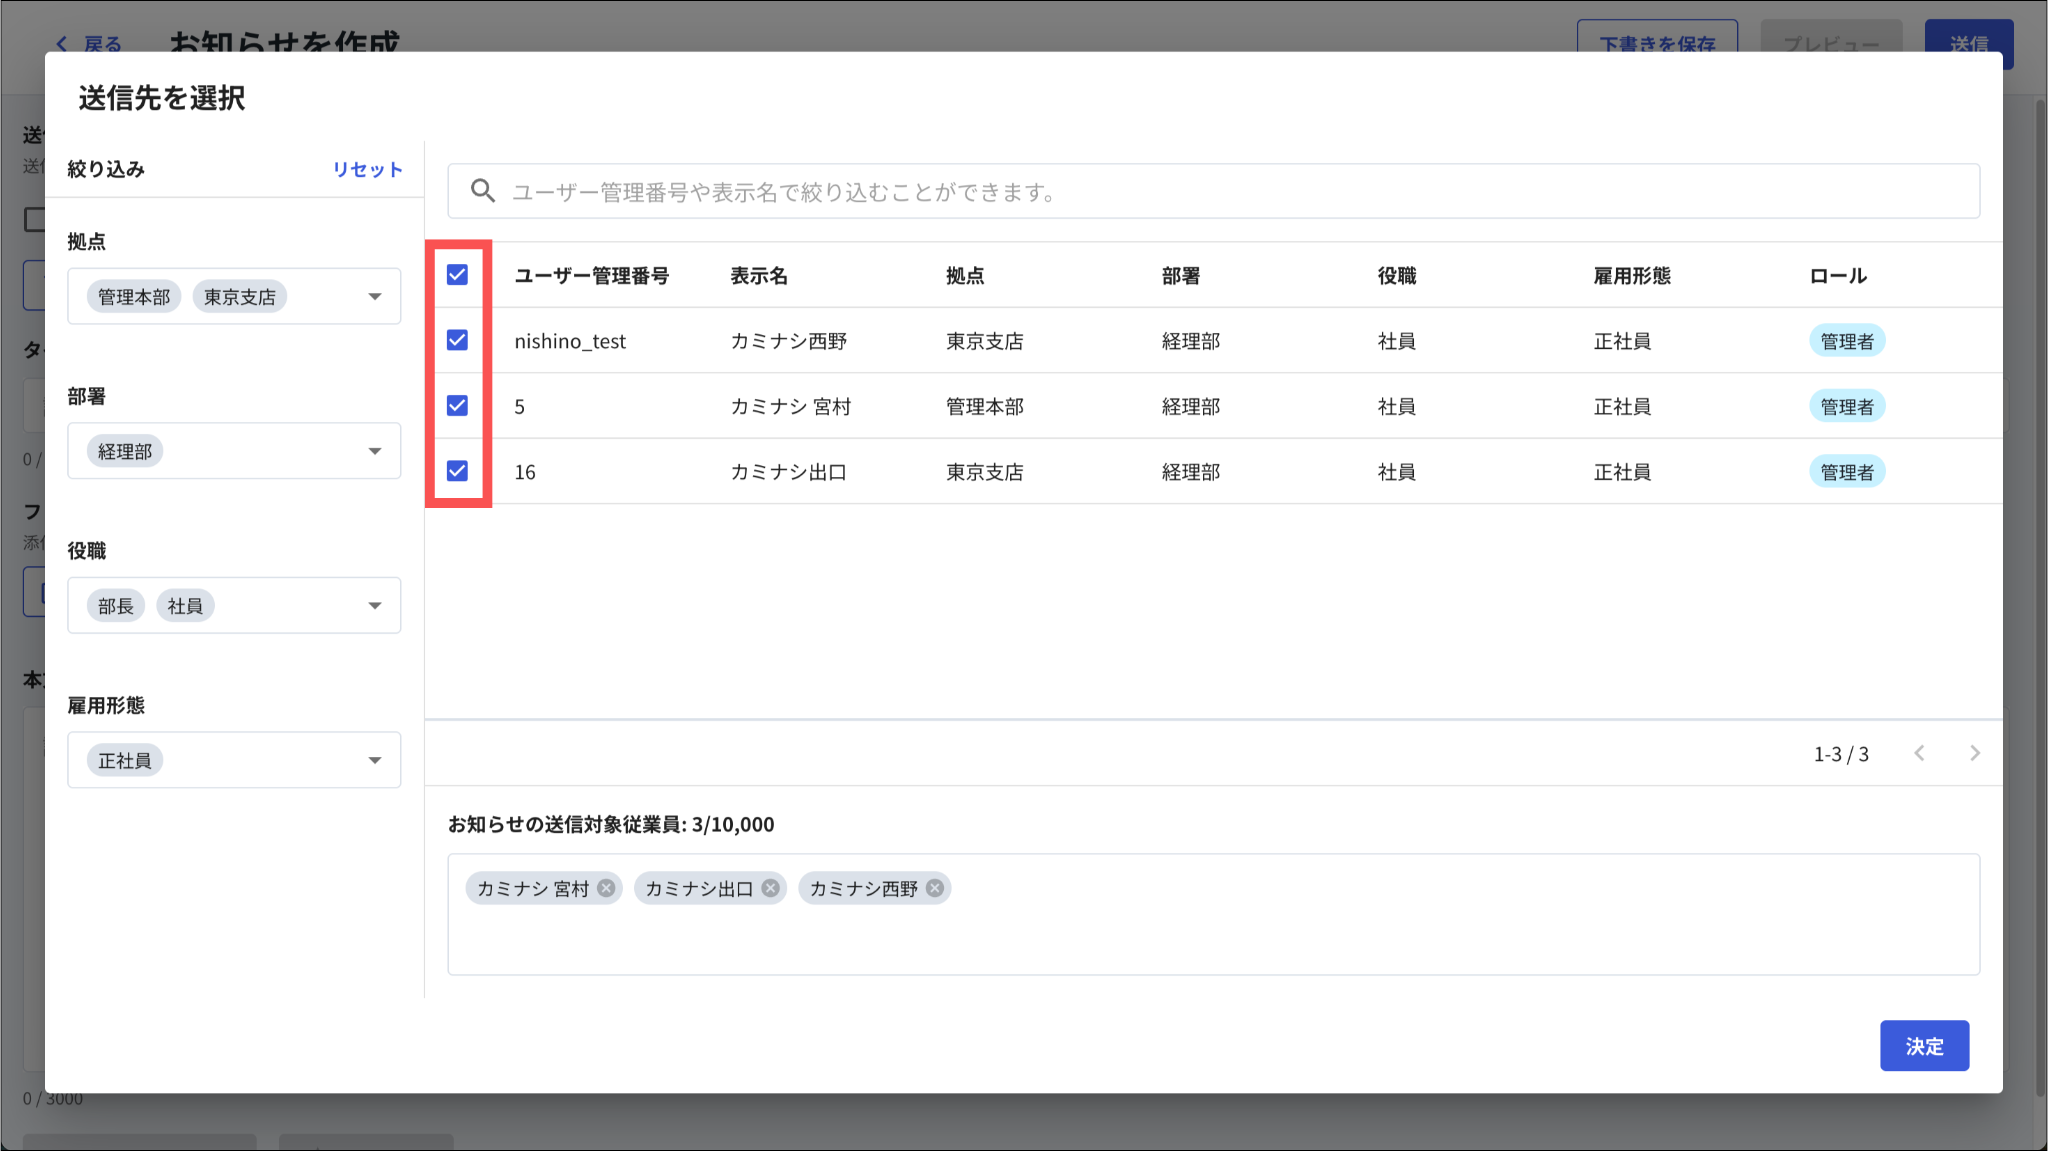Remove カミナシ 宮村 chip with x icon

[606, 888]
